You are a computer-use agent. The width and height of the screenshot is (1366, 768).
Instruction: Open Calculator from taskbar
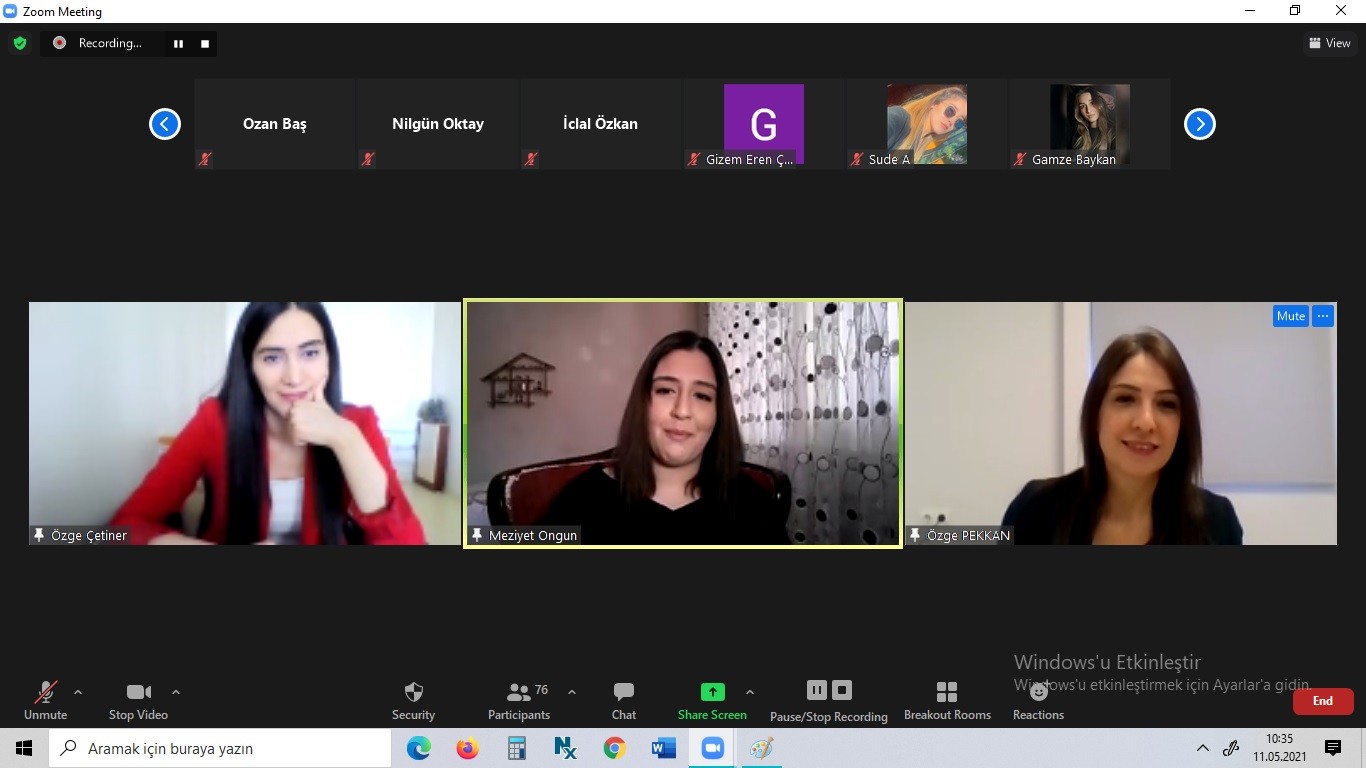click(x=517, y=748)
